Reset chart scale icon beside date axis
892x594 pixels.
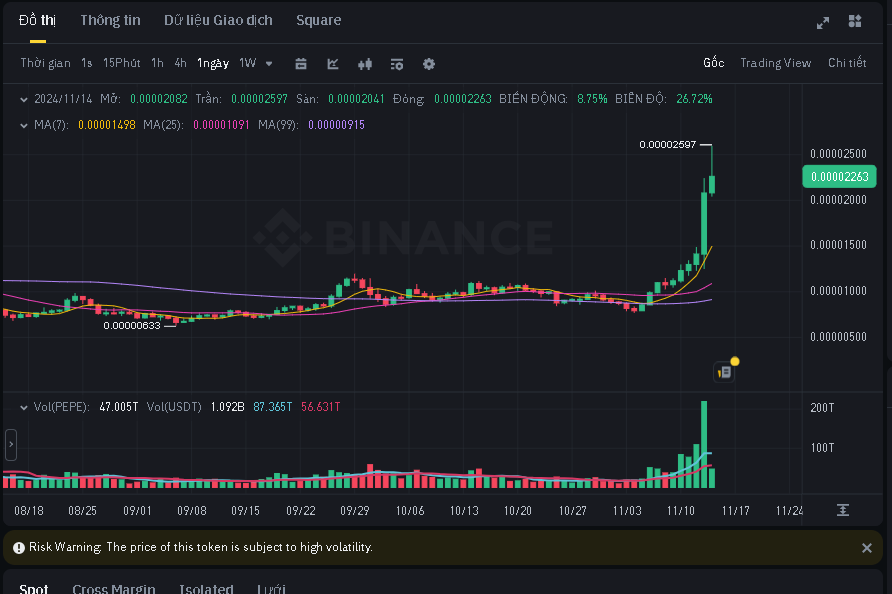pos(843,510)
